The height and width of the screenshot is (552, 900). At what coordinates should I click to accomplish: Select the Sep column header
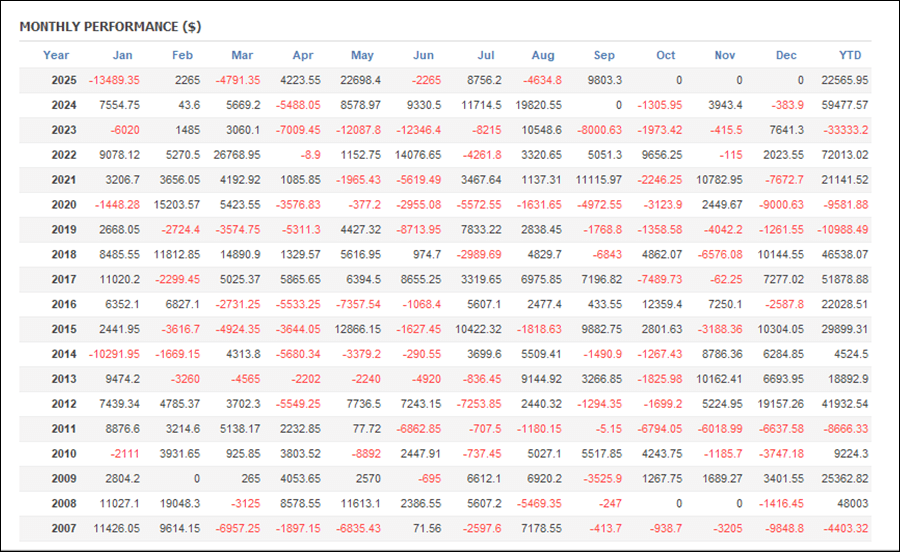[x=604, y=56]
